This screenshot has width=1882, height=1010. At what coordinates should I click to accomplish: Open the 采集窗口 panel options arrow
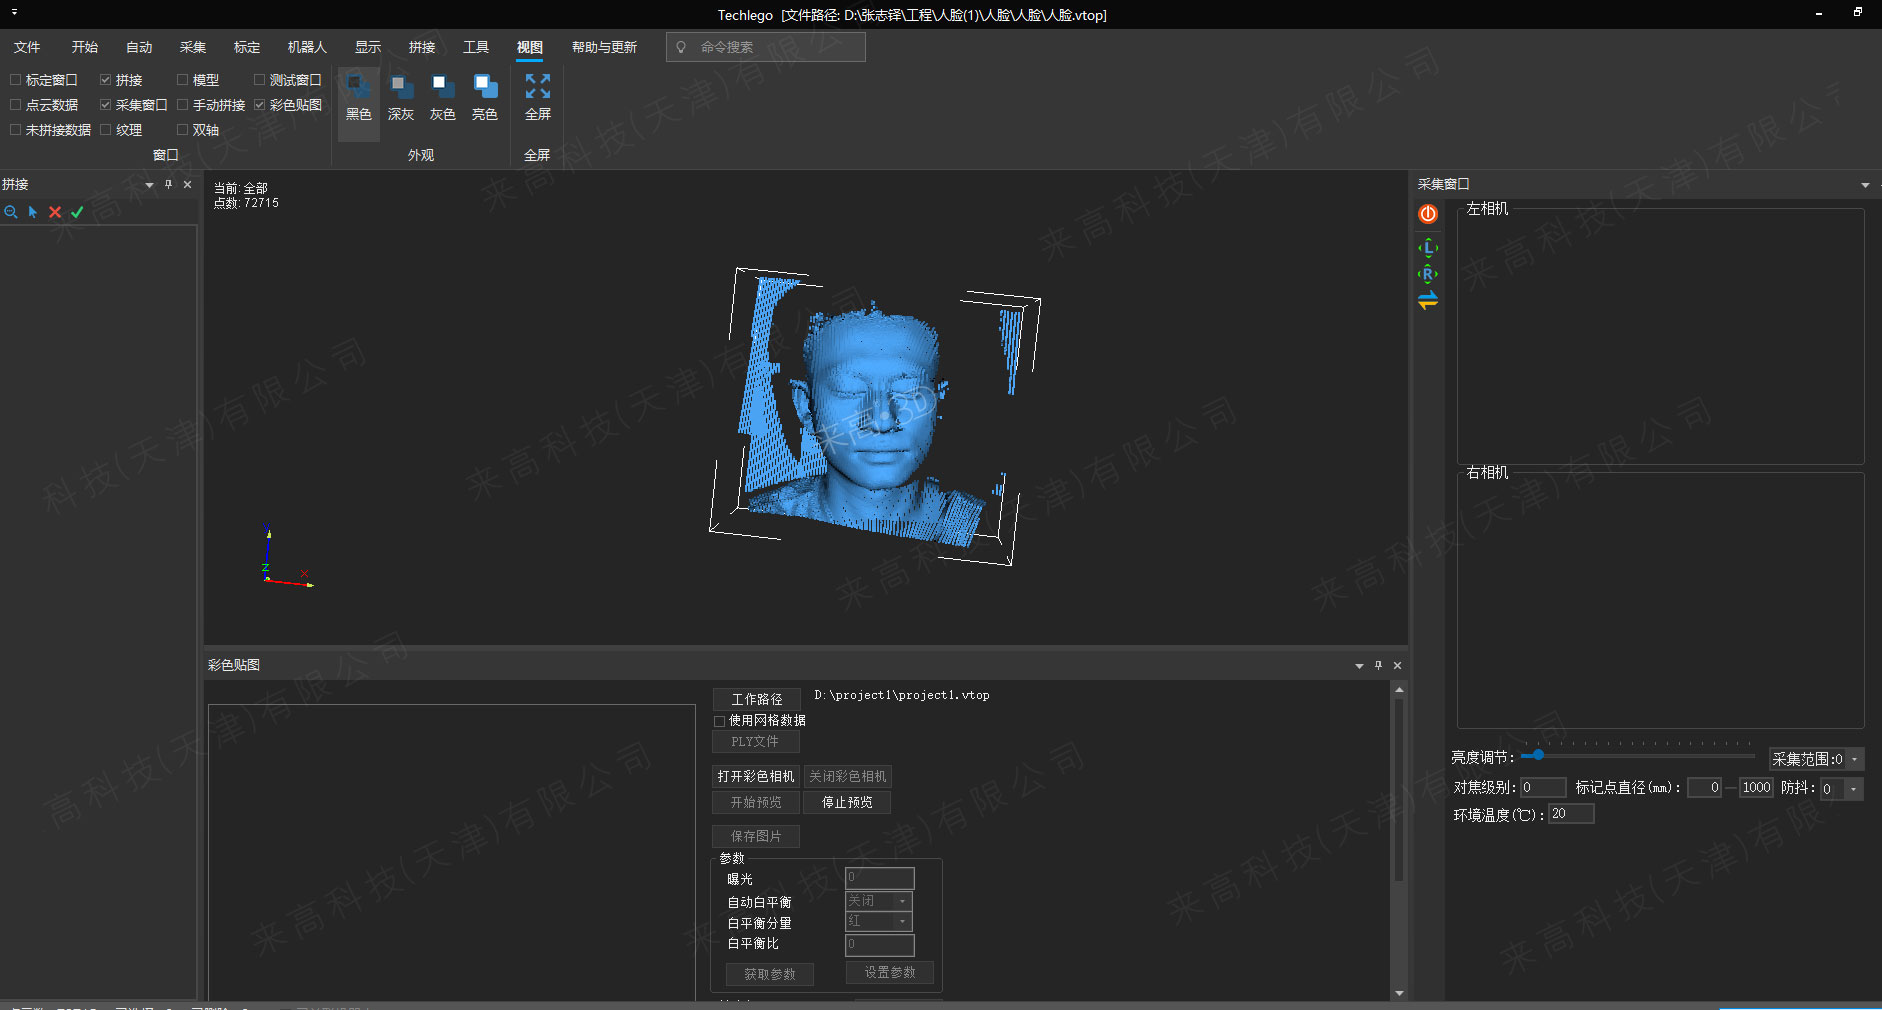pyautogui.click(x=1865, y=185)
